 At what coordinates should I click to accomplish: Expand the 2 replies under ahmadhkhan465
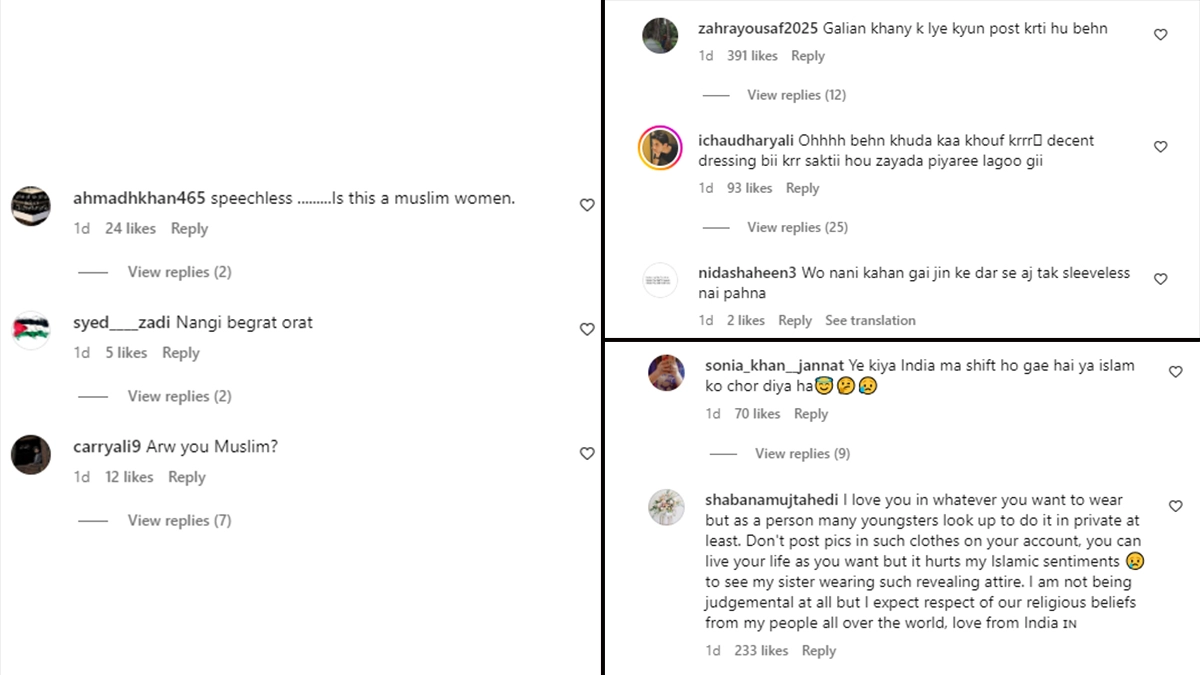coord(179,272)
